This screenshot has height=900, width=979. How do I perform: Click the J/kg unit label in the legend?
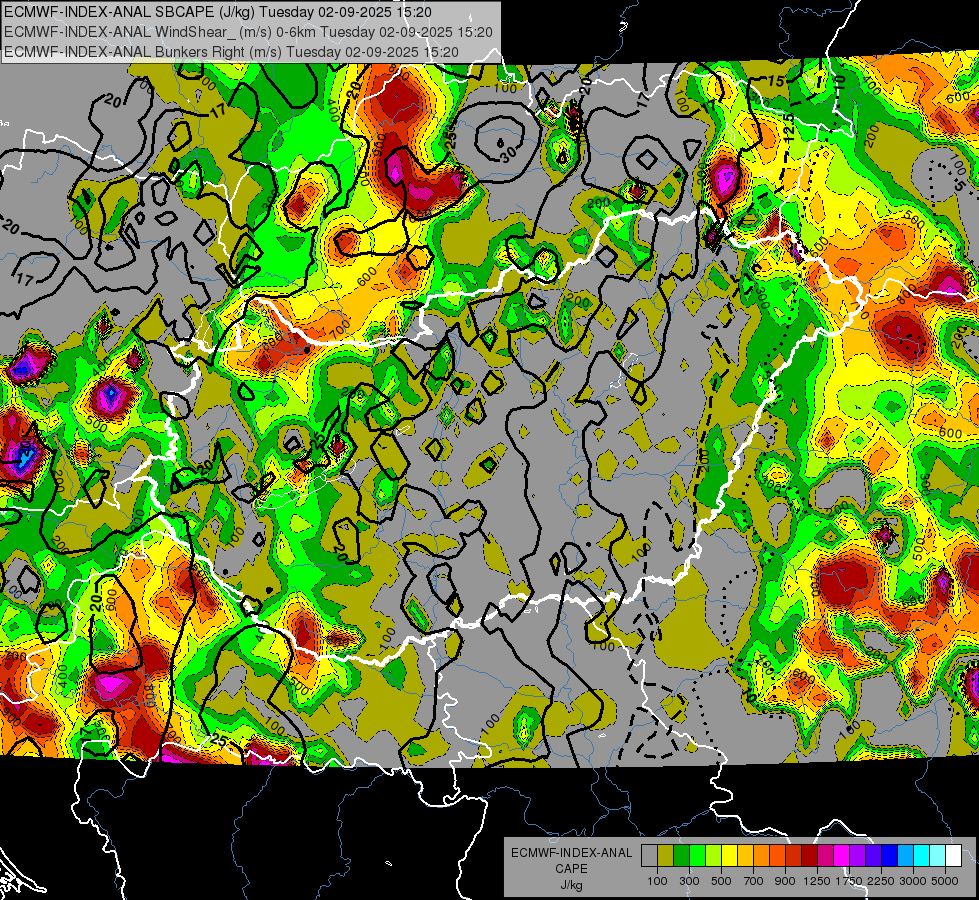(572, 885)
